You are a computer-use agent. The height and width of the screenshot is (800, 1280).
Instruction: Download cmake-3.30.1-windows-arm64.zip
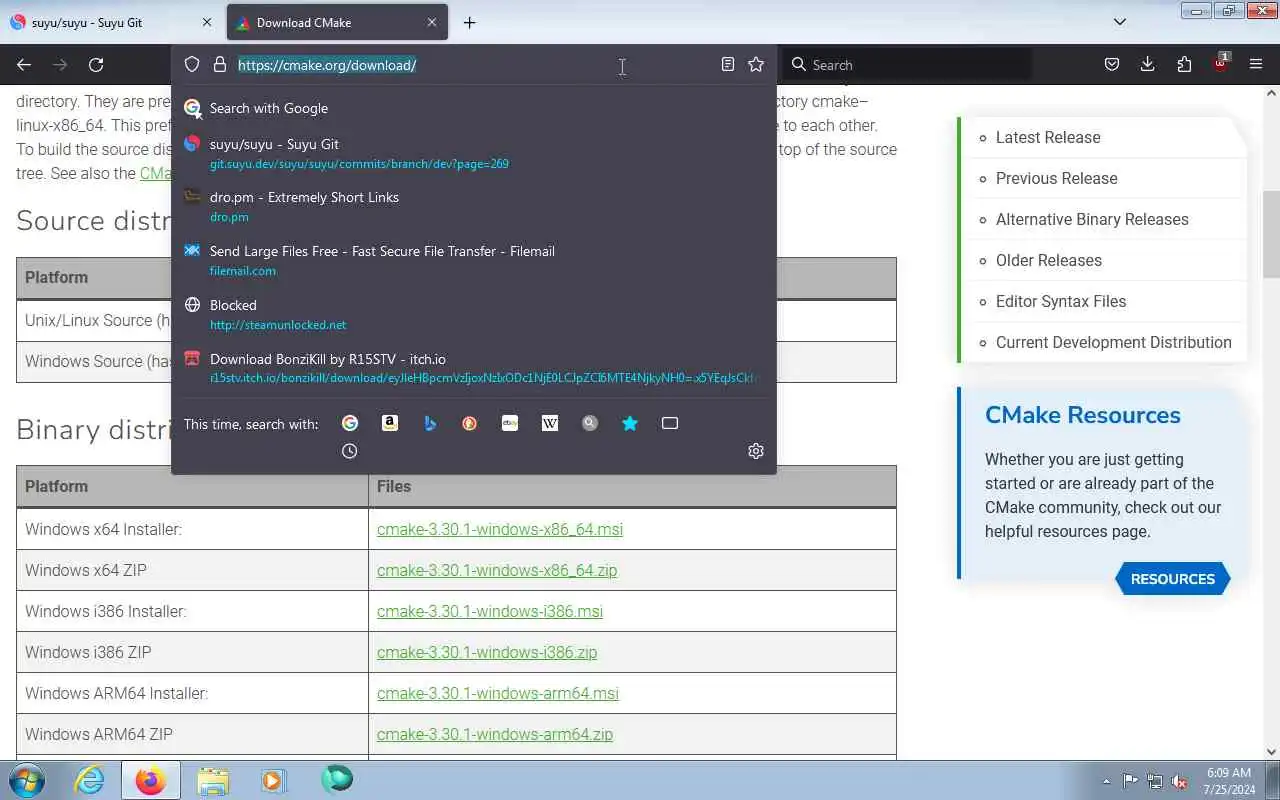coord(495,734)
